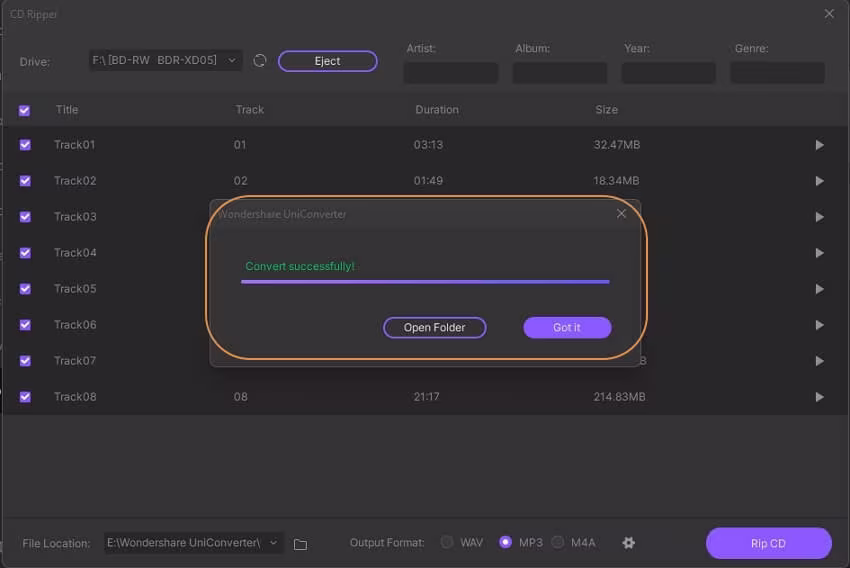Close the Wondershare UniConverter dialog
The width and height of the screenshot is (850, 568).
coord(621,214)
